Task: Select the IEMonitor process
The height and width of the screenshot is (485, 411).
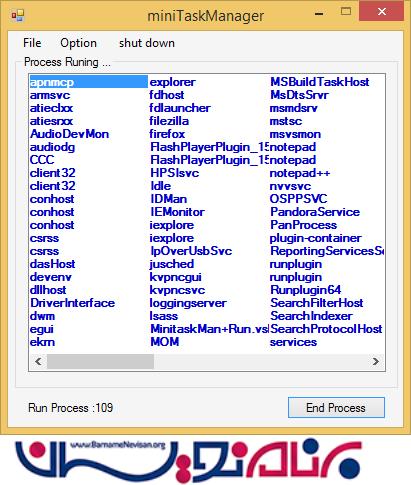Action: coord(177,212)
